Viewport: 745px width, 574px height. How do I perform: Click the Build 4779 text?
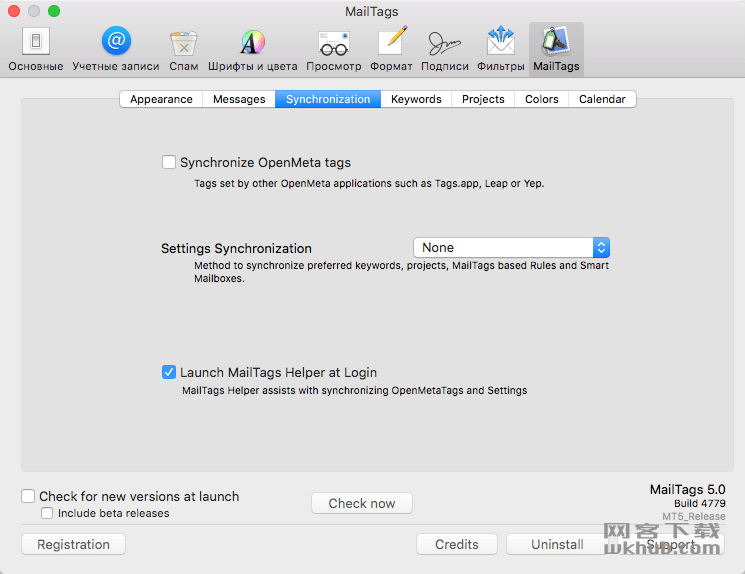[x=700, y=503]
